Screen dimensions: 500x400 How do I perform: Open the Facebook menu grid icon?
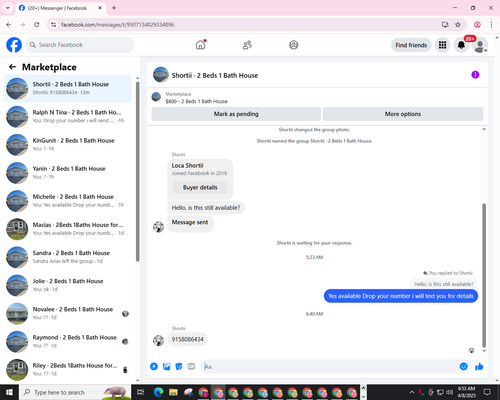(x=442, y=45)
